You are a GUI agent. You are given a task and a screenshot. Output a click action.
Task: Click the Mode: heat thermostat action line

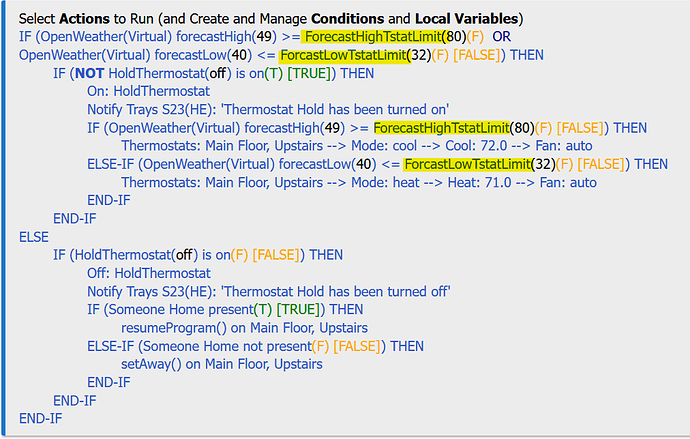pyautogui.click(x=359, y=182)
